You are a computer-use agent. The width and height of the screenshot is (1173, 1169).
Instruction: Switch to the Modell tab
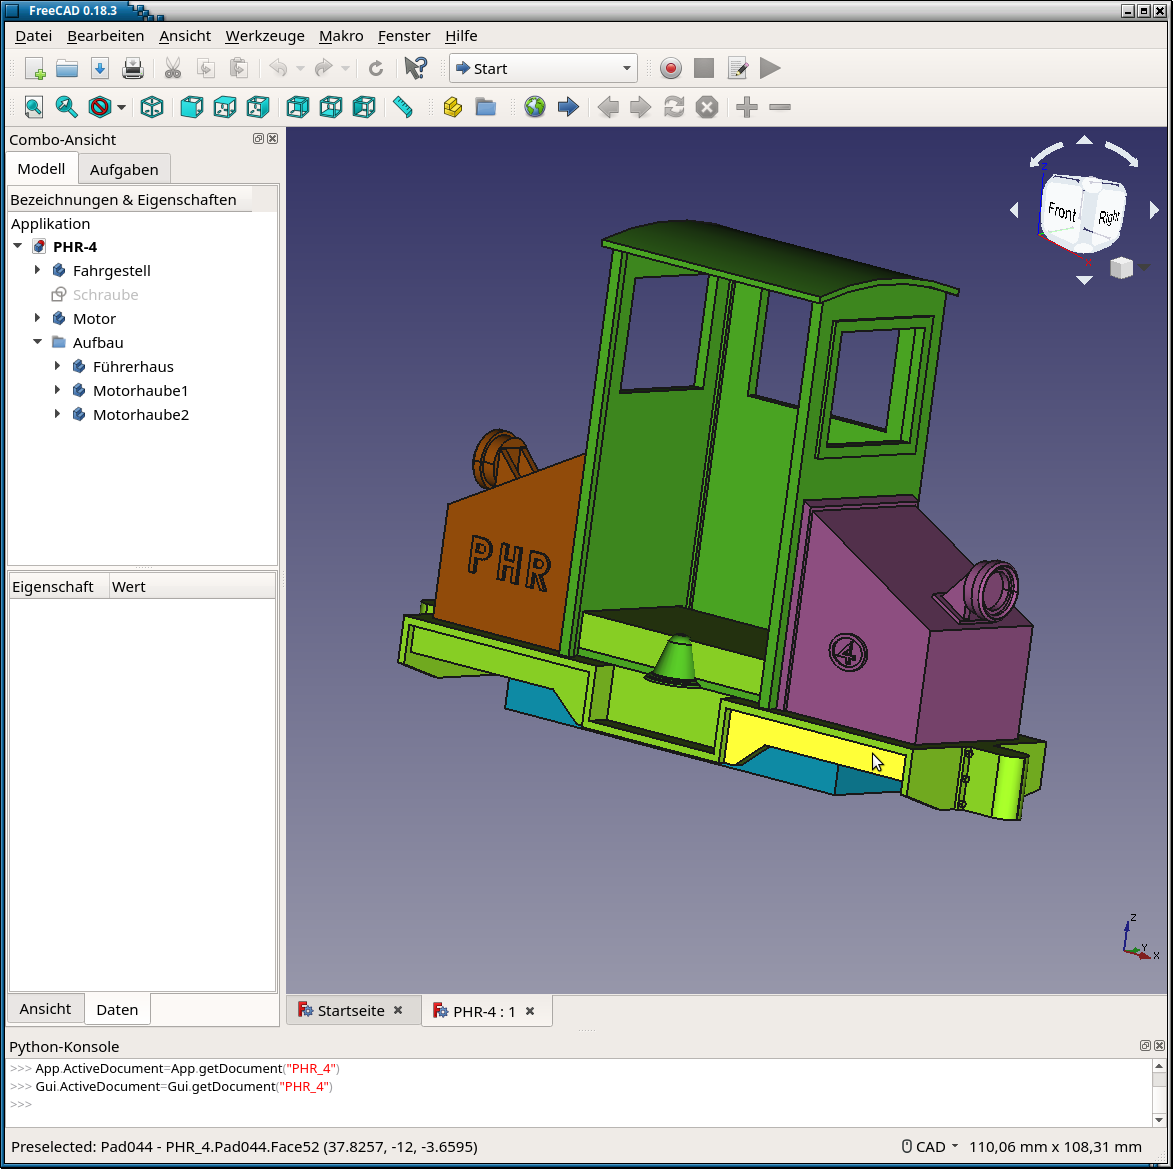click(x=41, y=168)
